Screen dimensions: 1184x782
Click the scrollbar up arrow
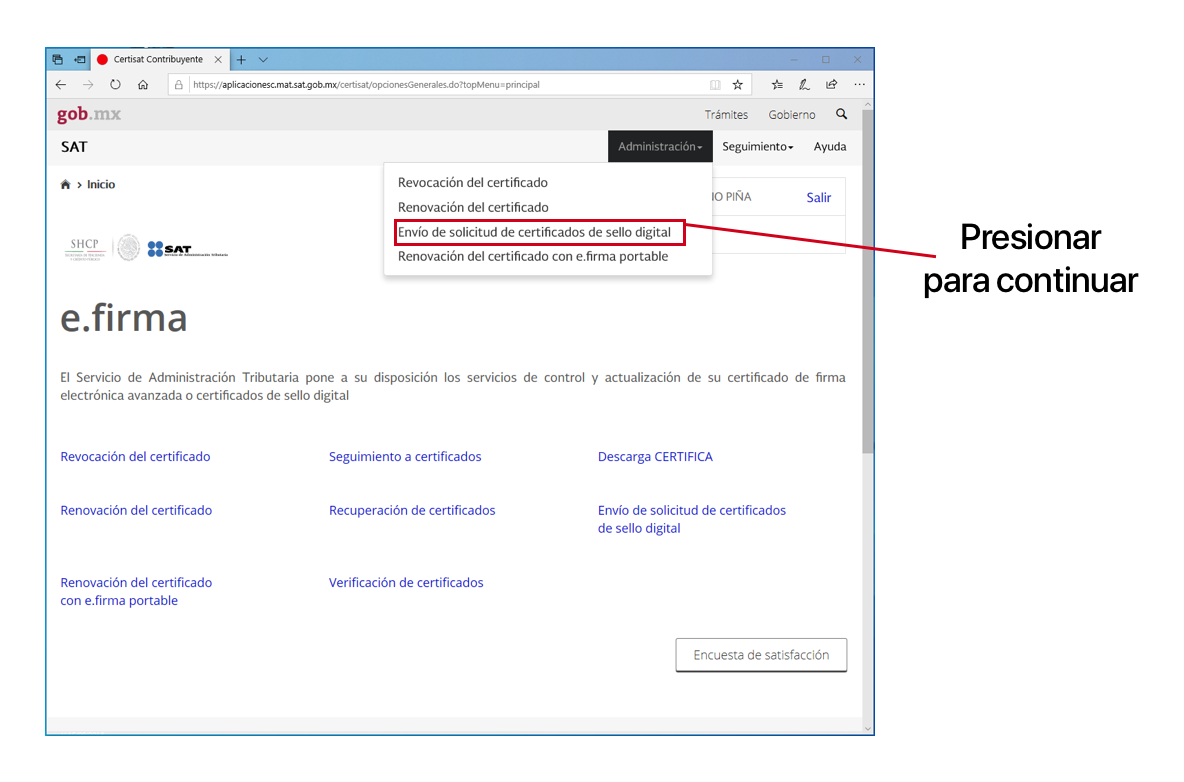click(x=868, y=104)
